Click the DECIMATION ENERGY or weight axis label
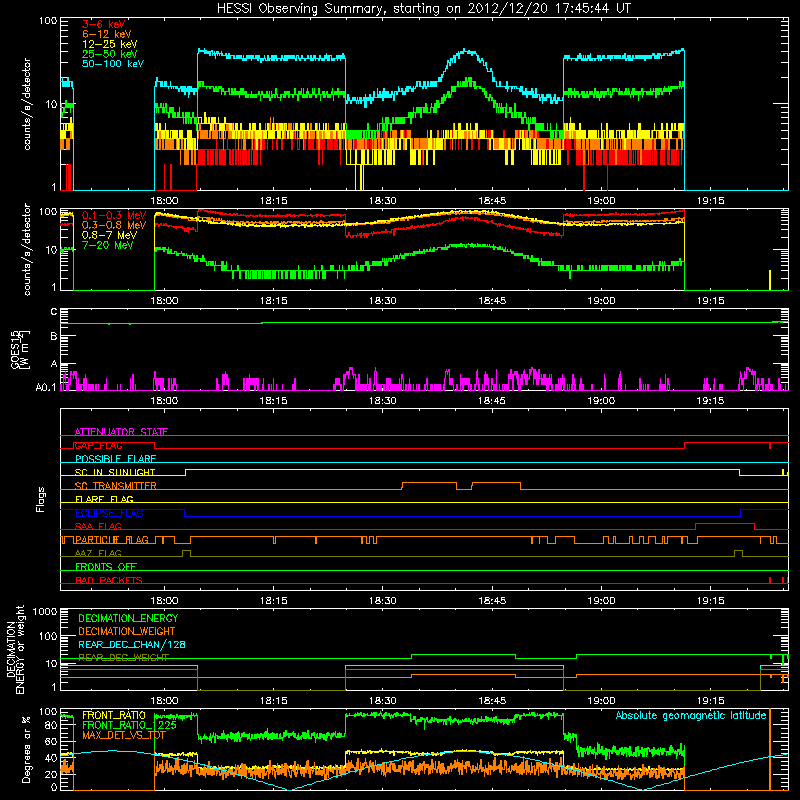The width and height of the screenshot is (800, 800). pos(15,649)
